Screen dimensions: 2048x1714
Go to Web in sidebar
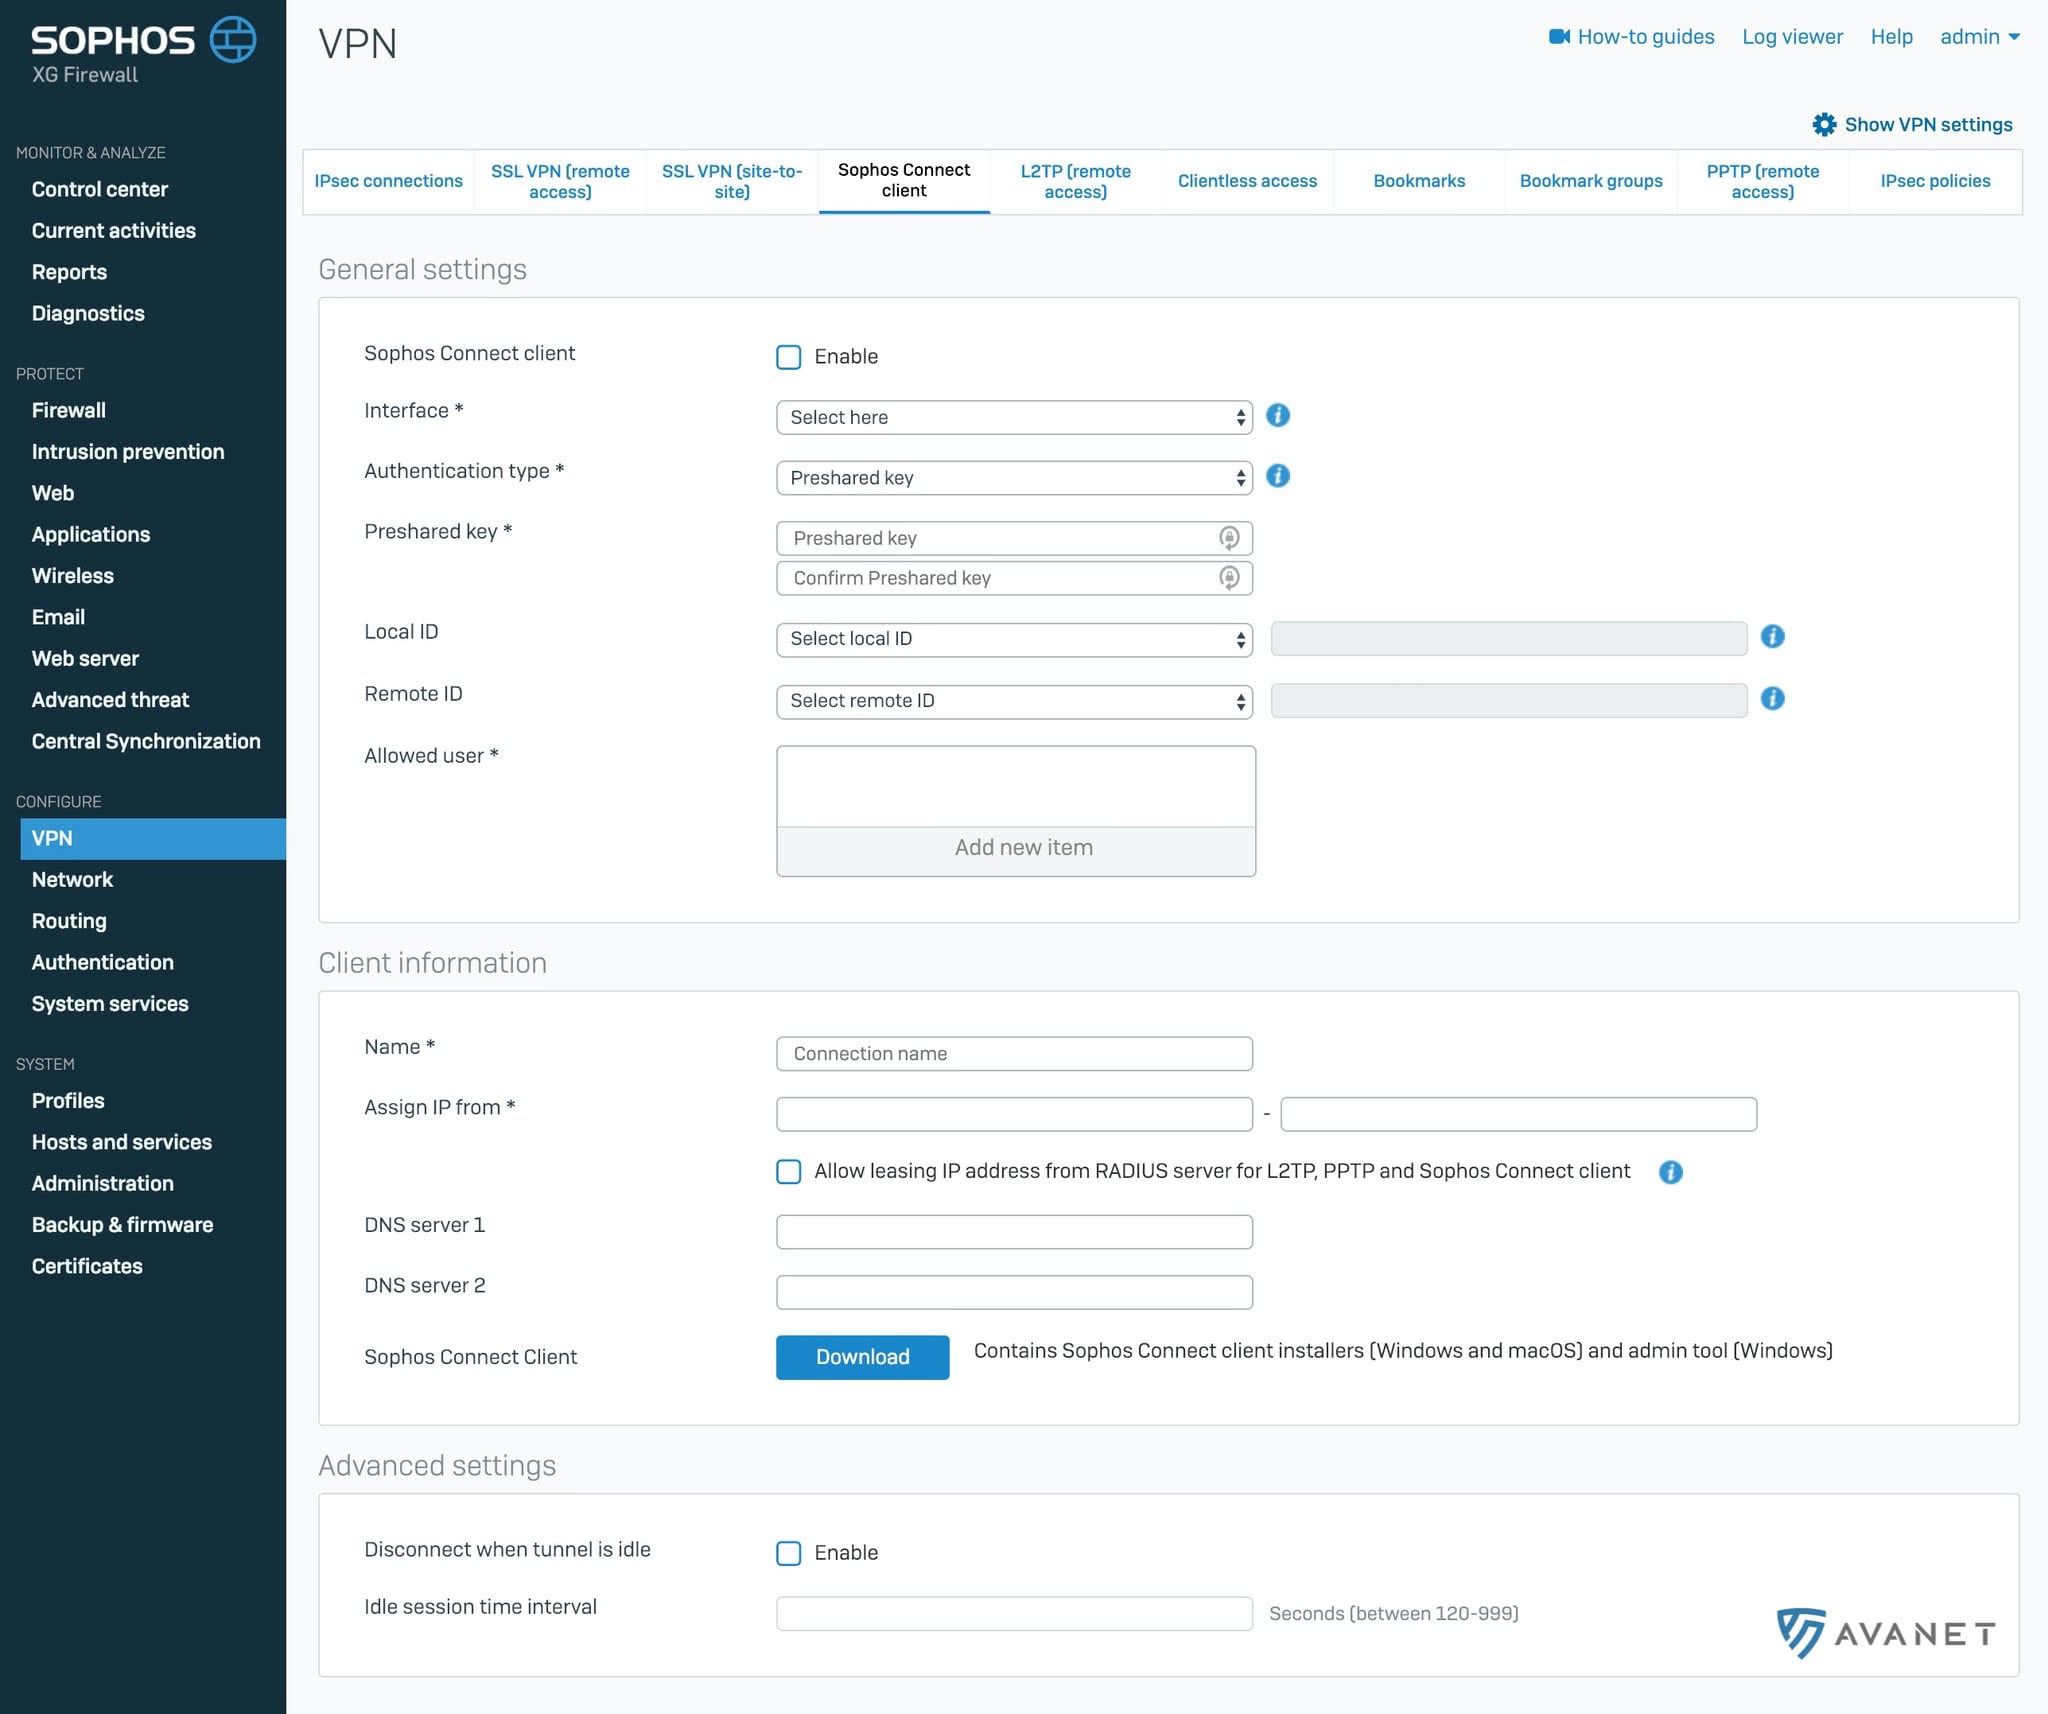(x=53, y=493)
